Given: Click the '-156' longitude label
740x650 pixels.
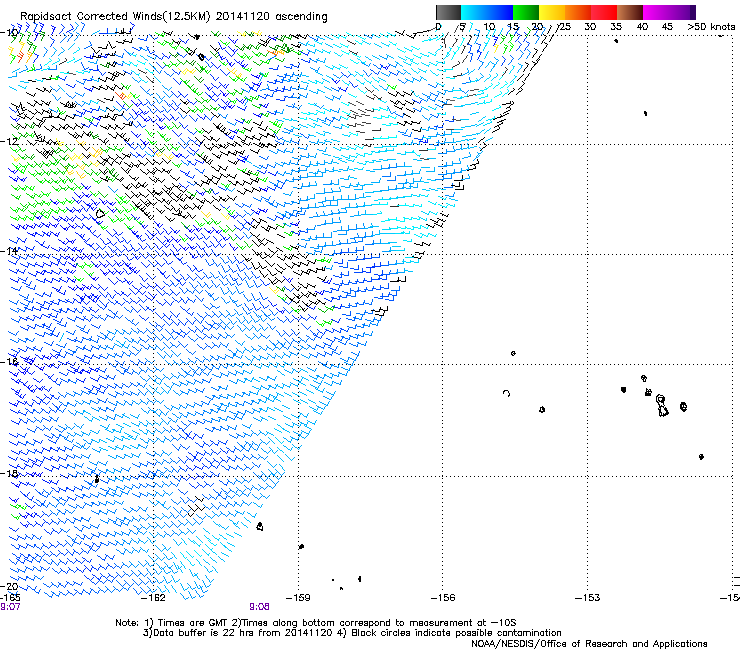Looking at the screenshot, I should [x=443, y=598].
